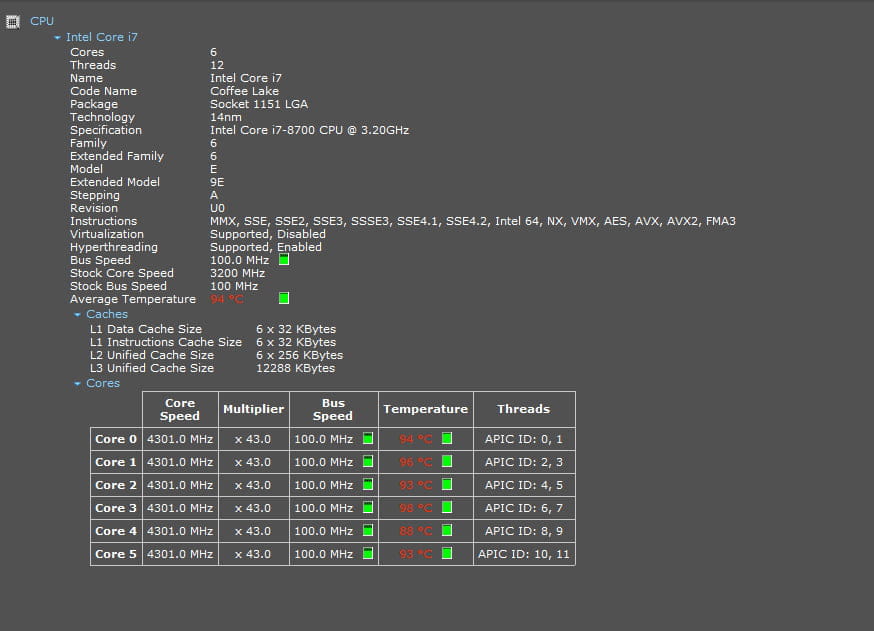Click Core 1 bus speed green indicator
This screenshot has width=874, height=631.
coord(368,462)
